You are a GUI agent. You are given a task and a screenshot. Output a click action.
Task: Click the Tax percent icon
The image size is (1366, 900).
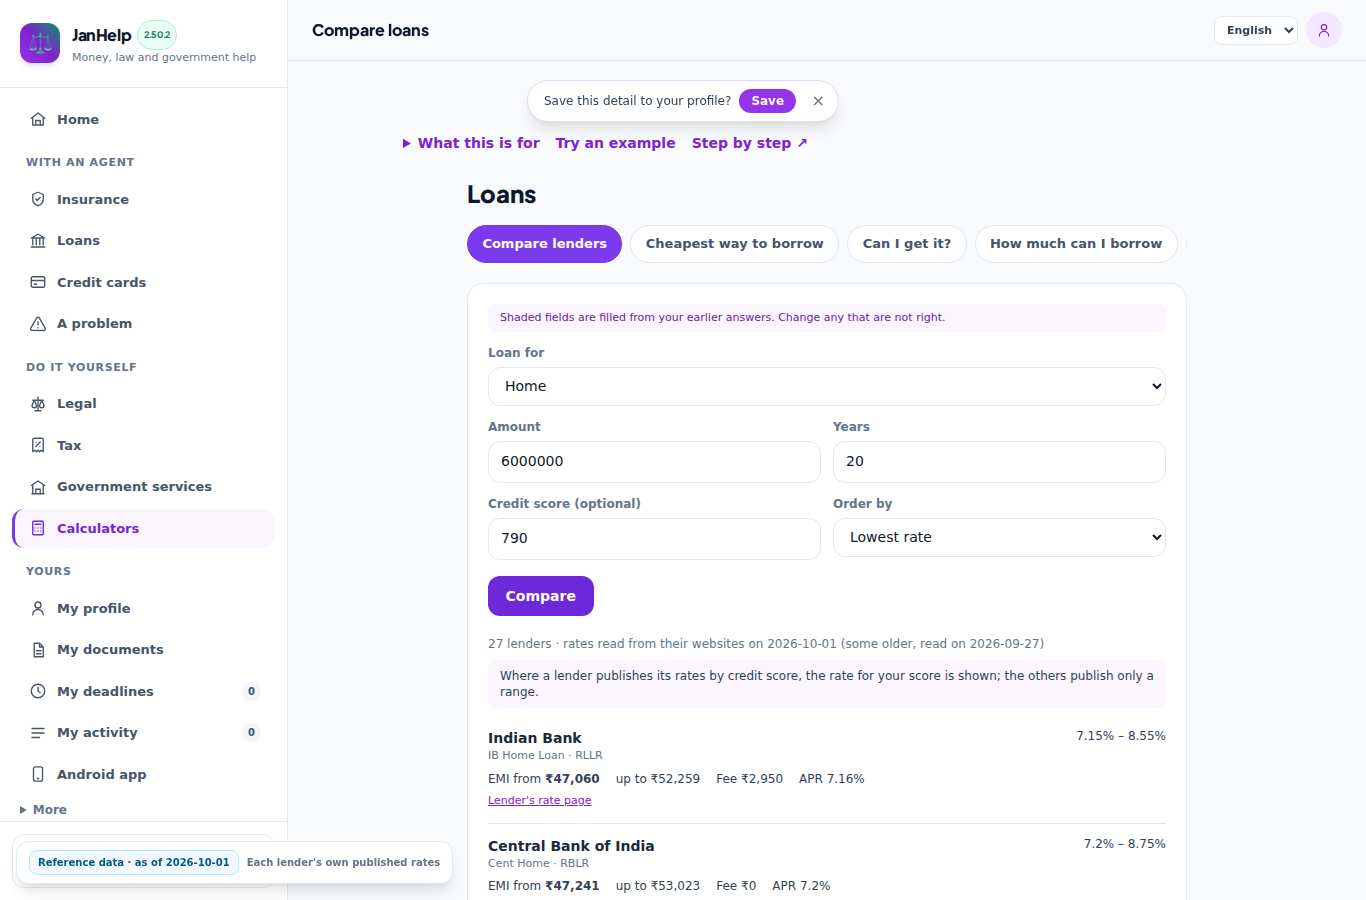[x=38, y=445]
